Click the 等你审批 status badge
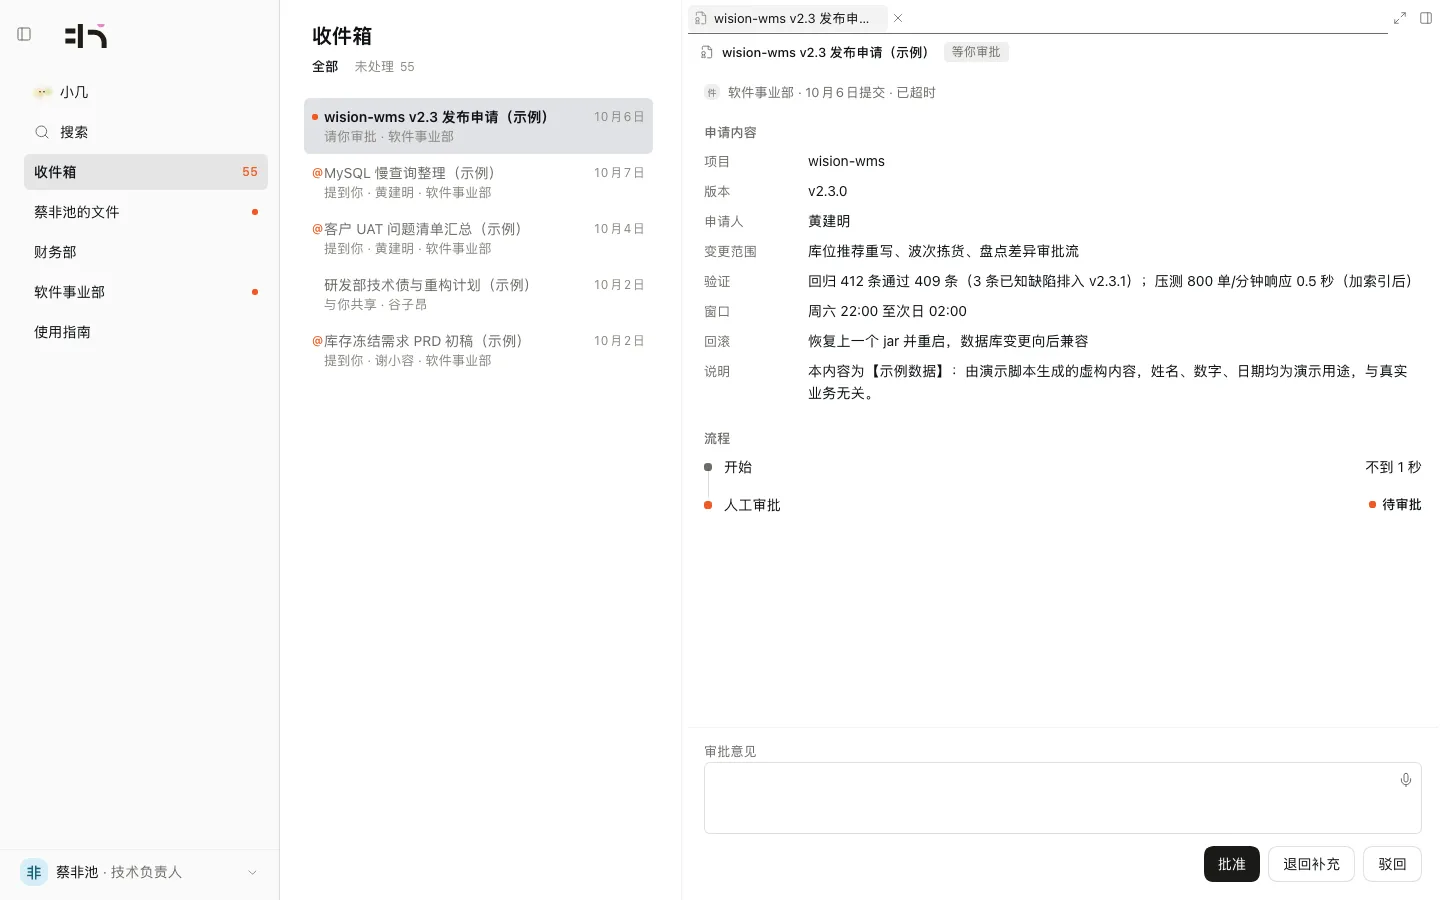 976,52
